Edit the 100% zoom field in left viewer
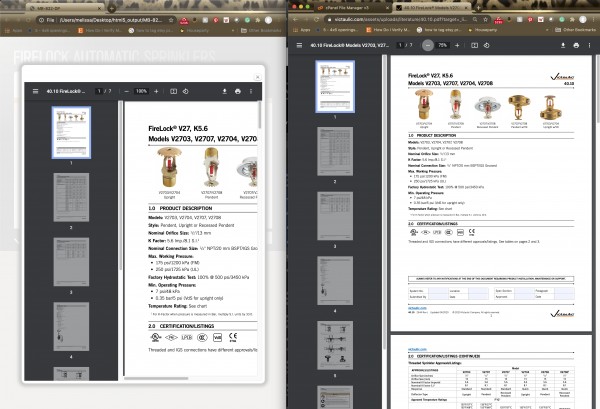The width and height of the screenshot is (600, 409). click(141, 91)
